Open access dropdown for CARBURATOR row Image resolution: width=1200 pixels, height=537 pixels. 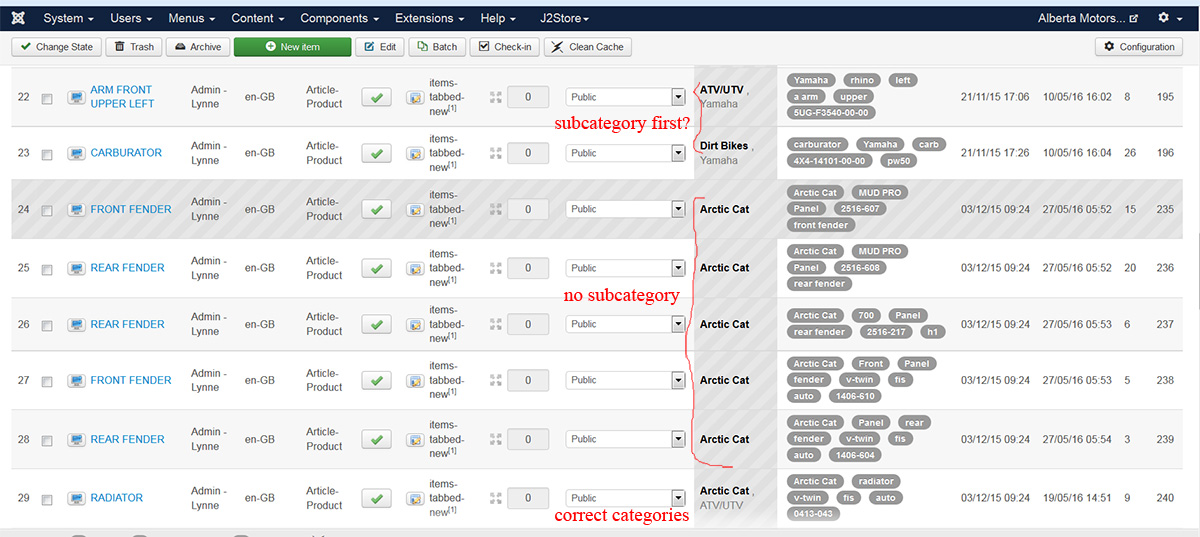coord(626,153)
